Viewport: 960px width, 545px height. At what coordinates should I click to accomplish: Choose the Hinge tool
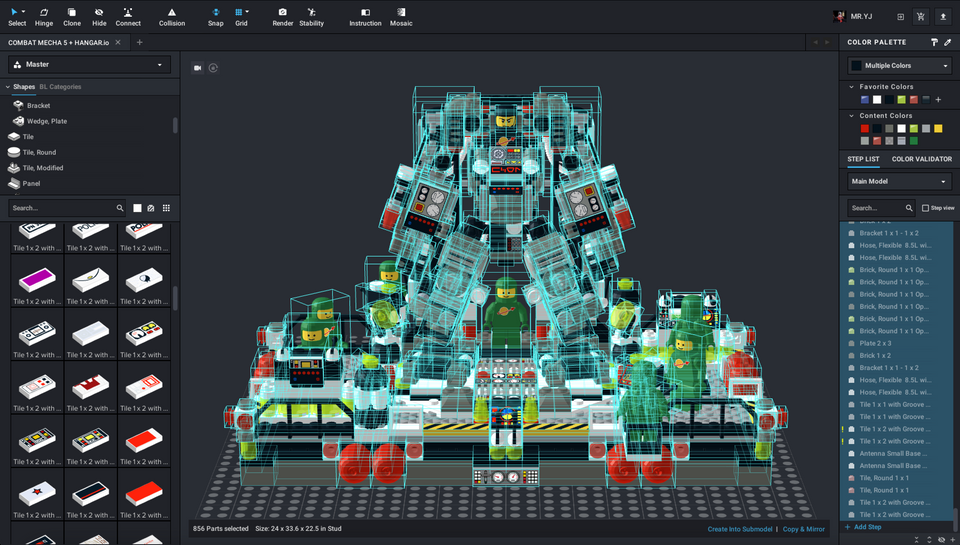(43, 17)
